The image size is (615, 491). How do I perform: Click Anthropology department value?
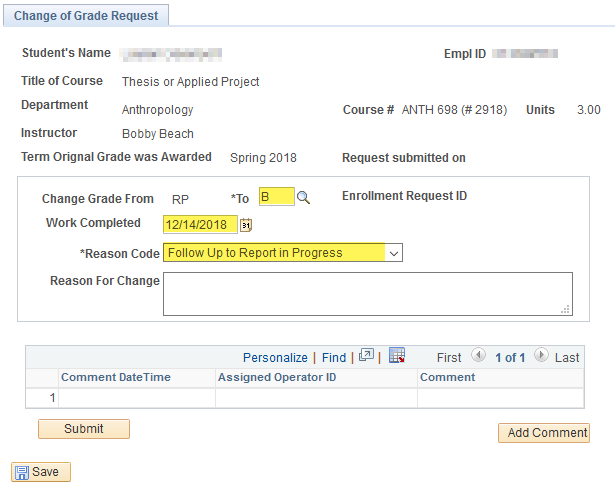point(158,110)
